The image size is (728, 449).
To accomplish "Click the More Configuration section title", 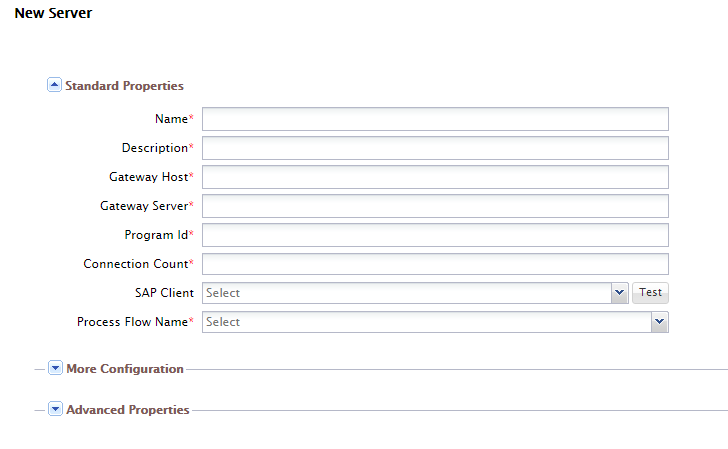I will (125, 369).
